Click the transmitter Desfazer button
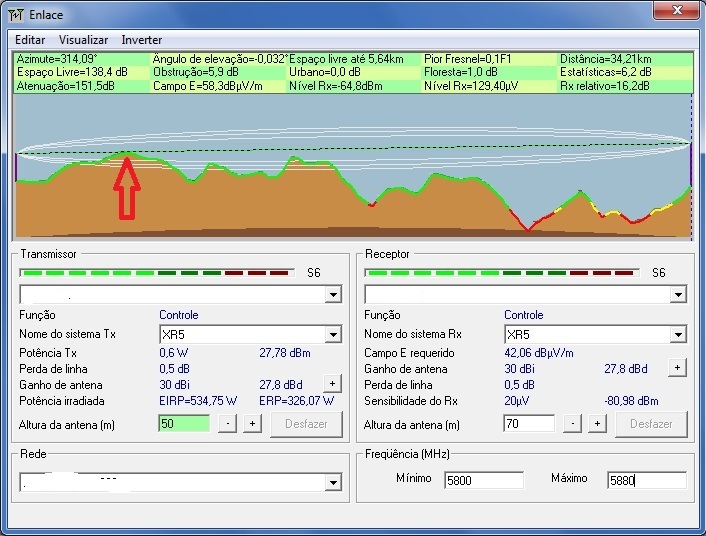Screen dimensions: 706x536 click(306, 424)
